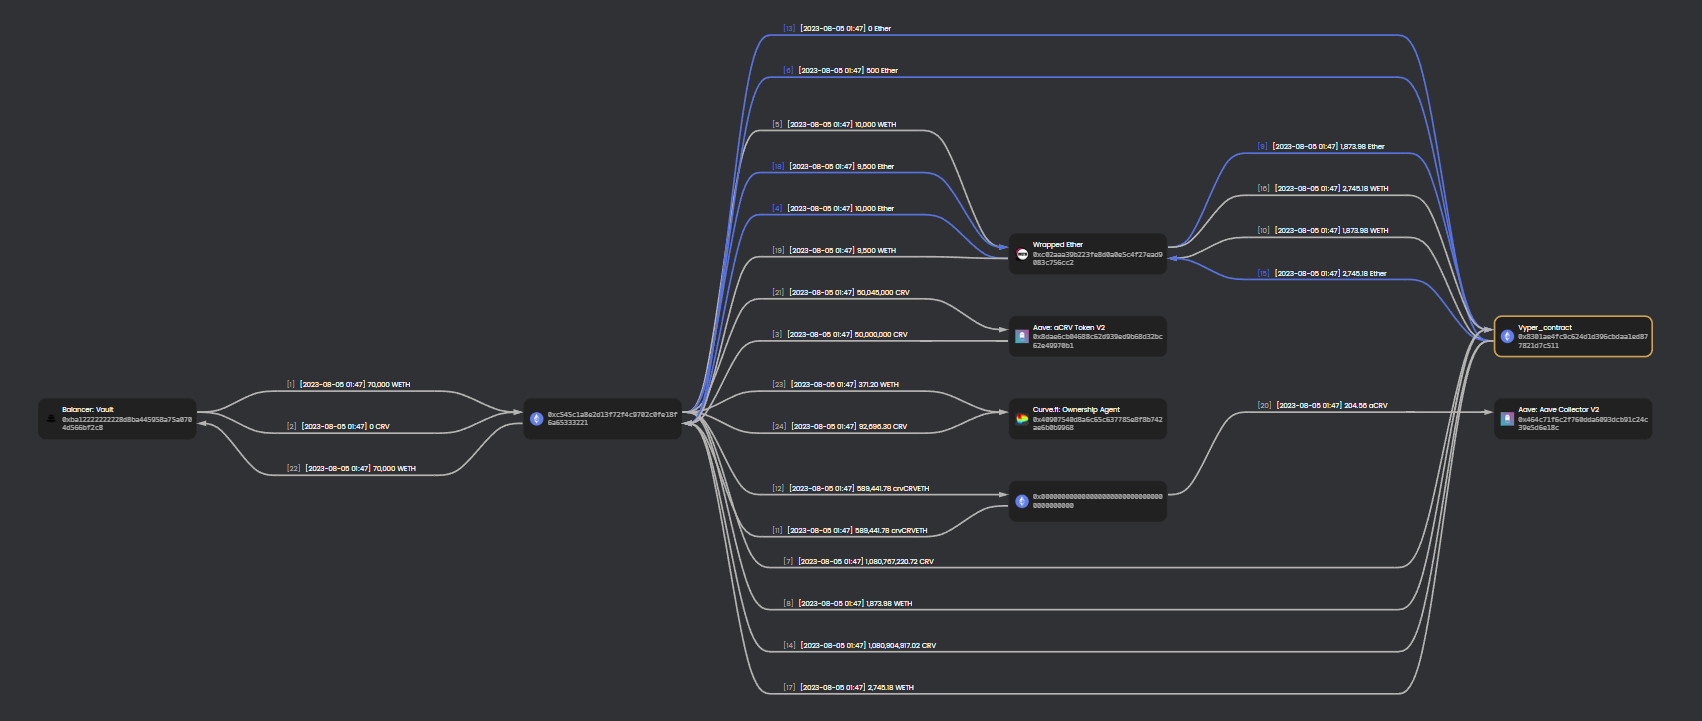
Task: Click edge label [8] 1,873.98 WETH
Action: tap(848, 604)
